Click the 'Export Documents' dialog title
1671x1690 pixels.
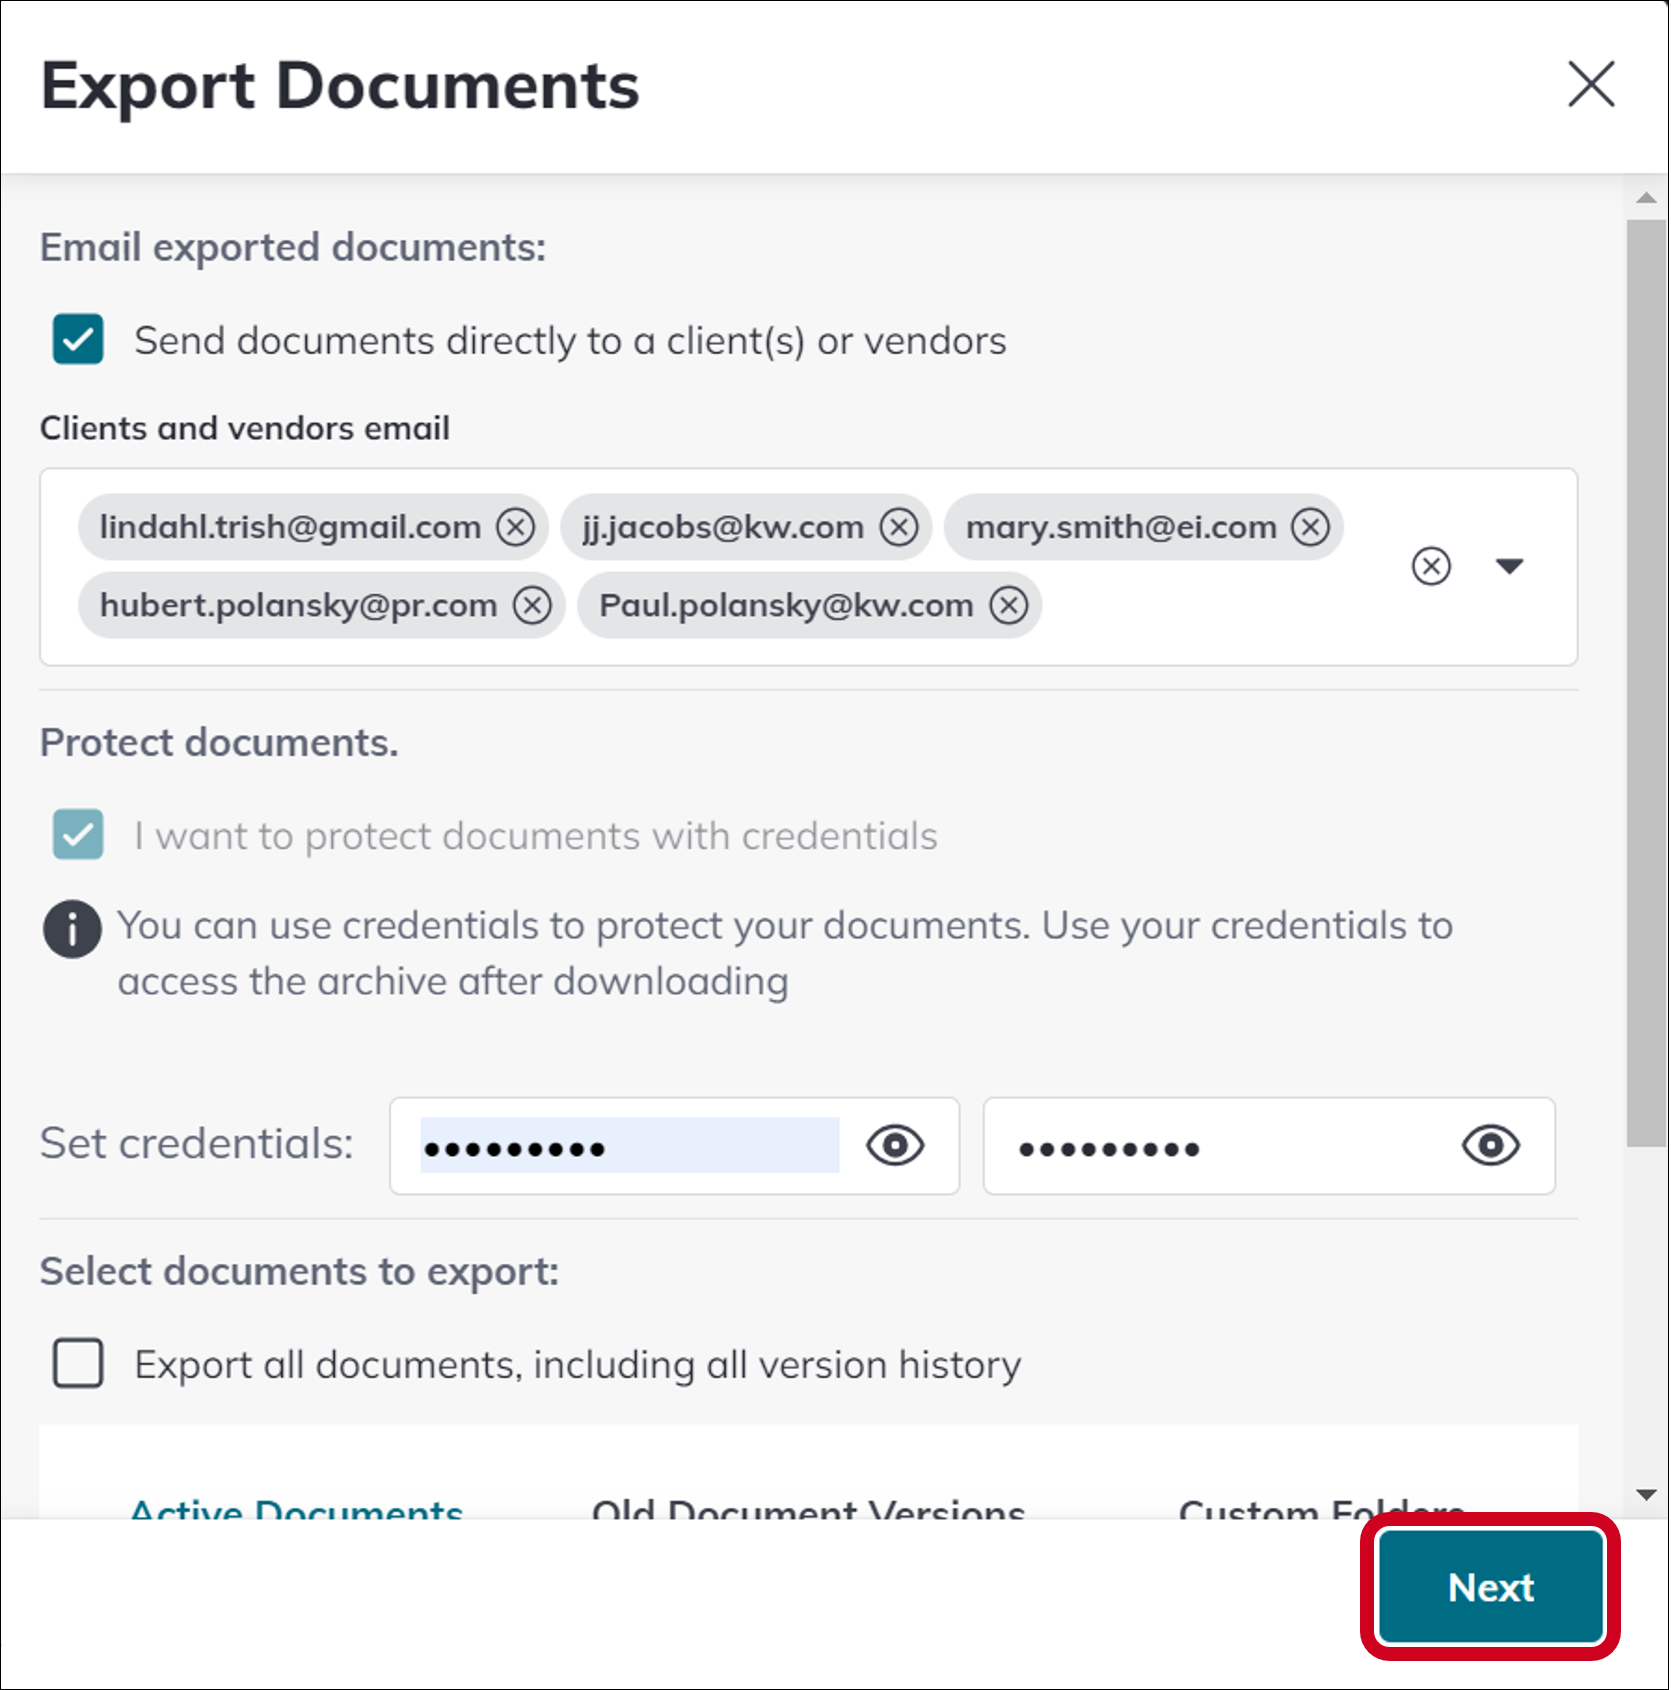tap(340, 86)
